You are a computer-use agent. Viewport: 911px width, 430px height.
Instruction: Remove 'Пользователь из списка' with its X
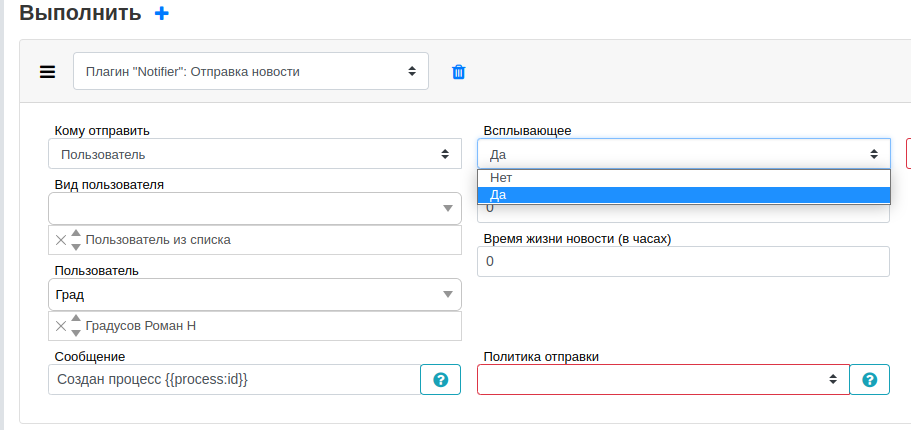pyautogui.click(x=61, y=239)
